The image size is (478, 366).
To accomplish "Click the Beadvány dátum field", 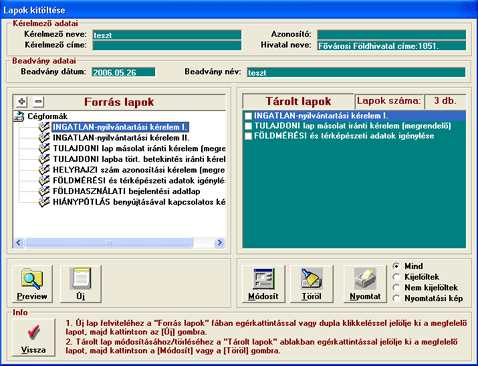I will (124, 72).
